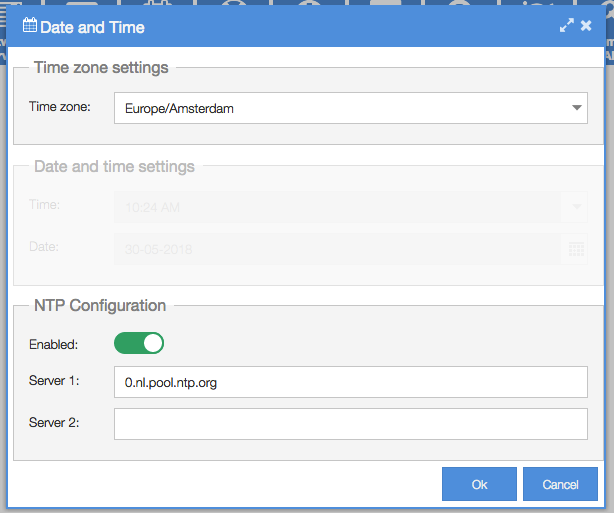Click the Time zone settings section heading
This screenshot has width=614, height=513.
coord(101,67)
